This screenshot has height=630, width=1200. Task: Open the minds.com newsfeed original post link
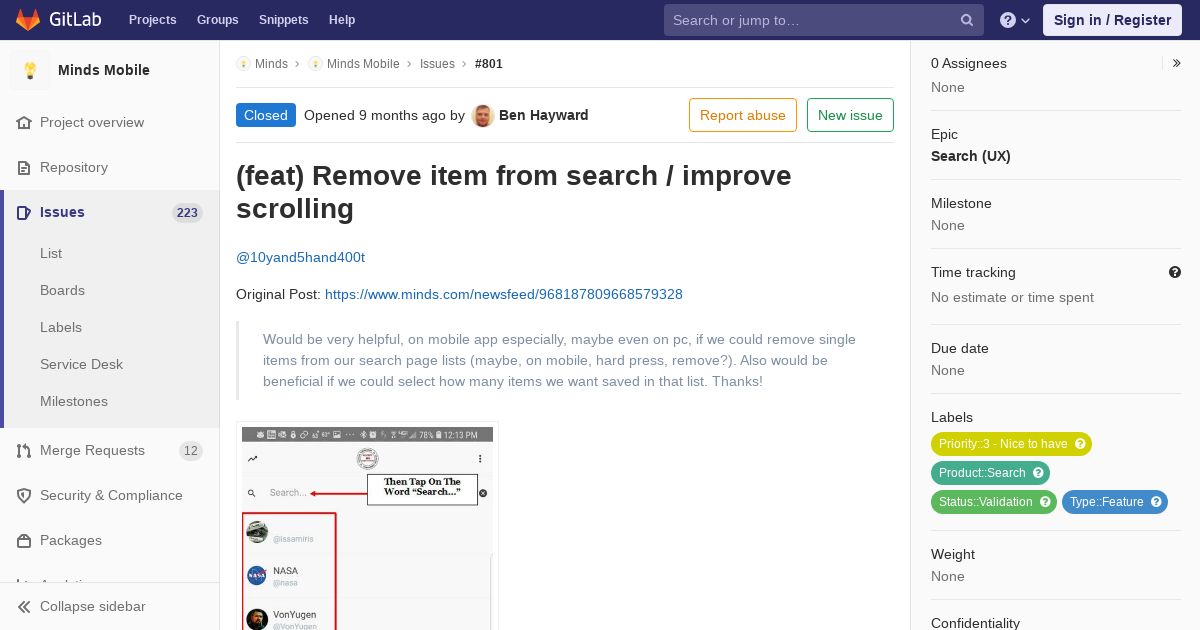[504, 294]
